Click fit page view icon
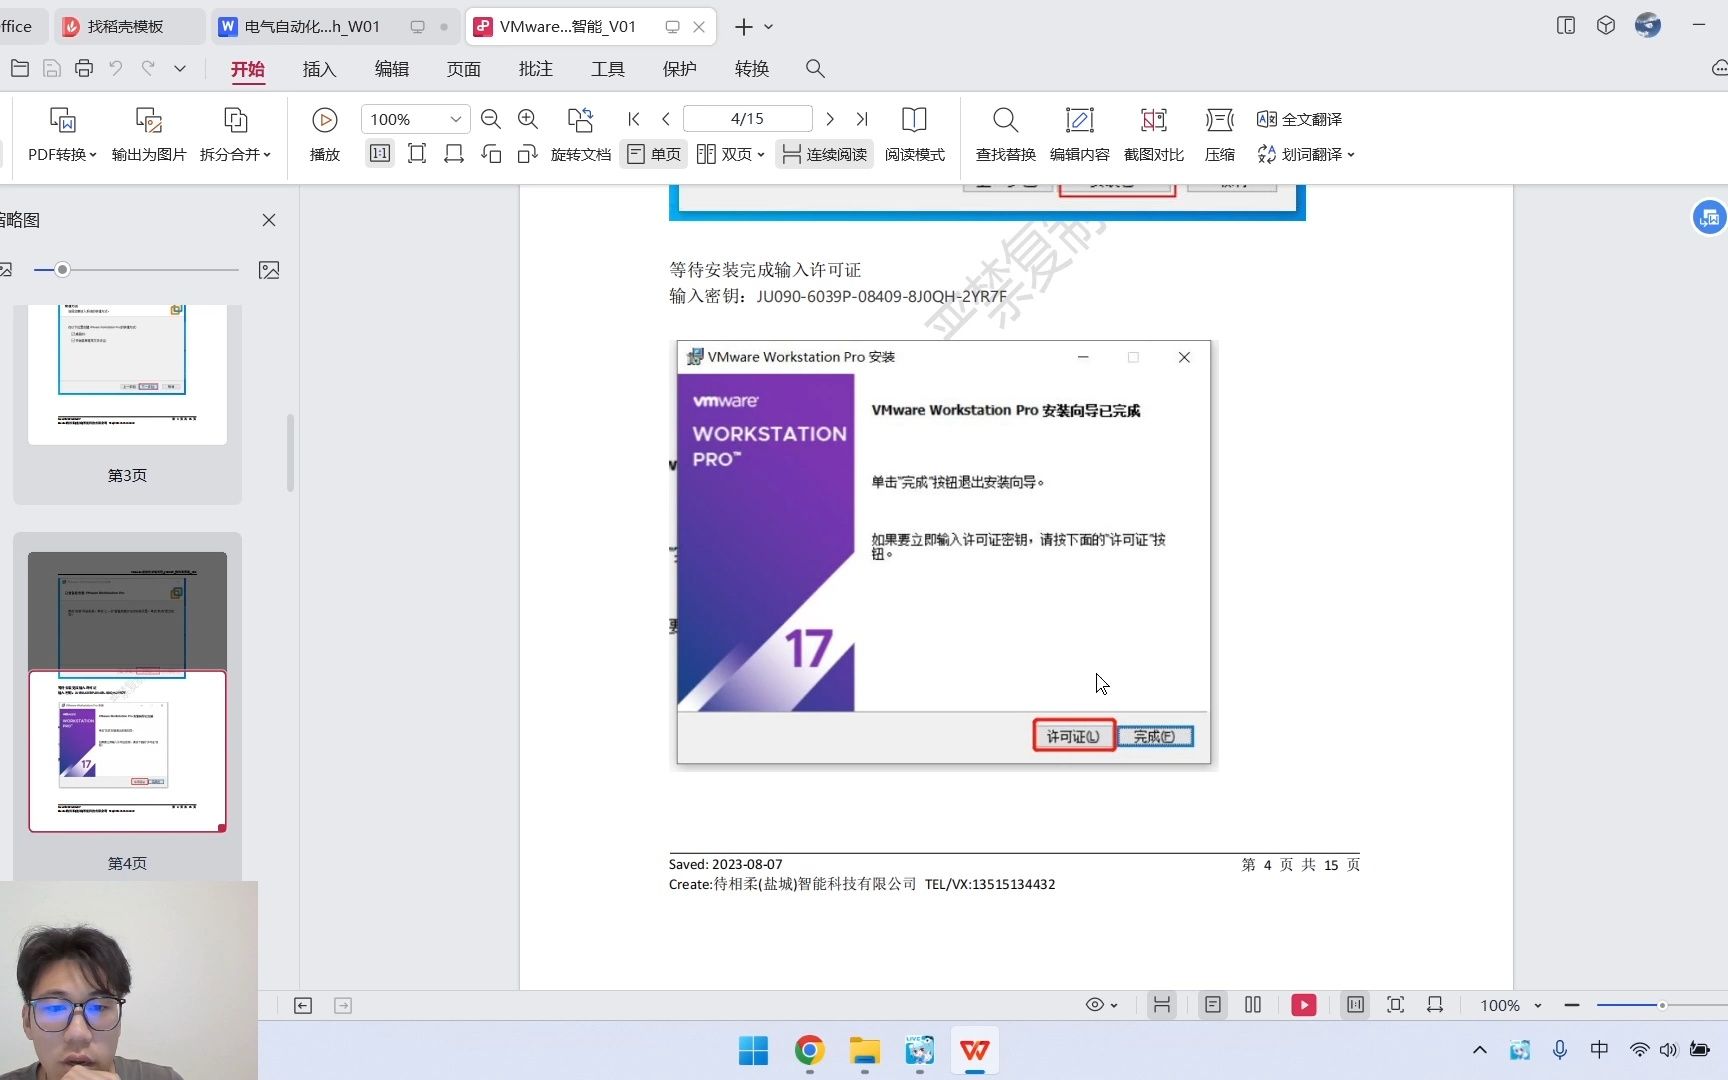The image size is (1728, 1080). tap(417, 154)
